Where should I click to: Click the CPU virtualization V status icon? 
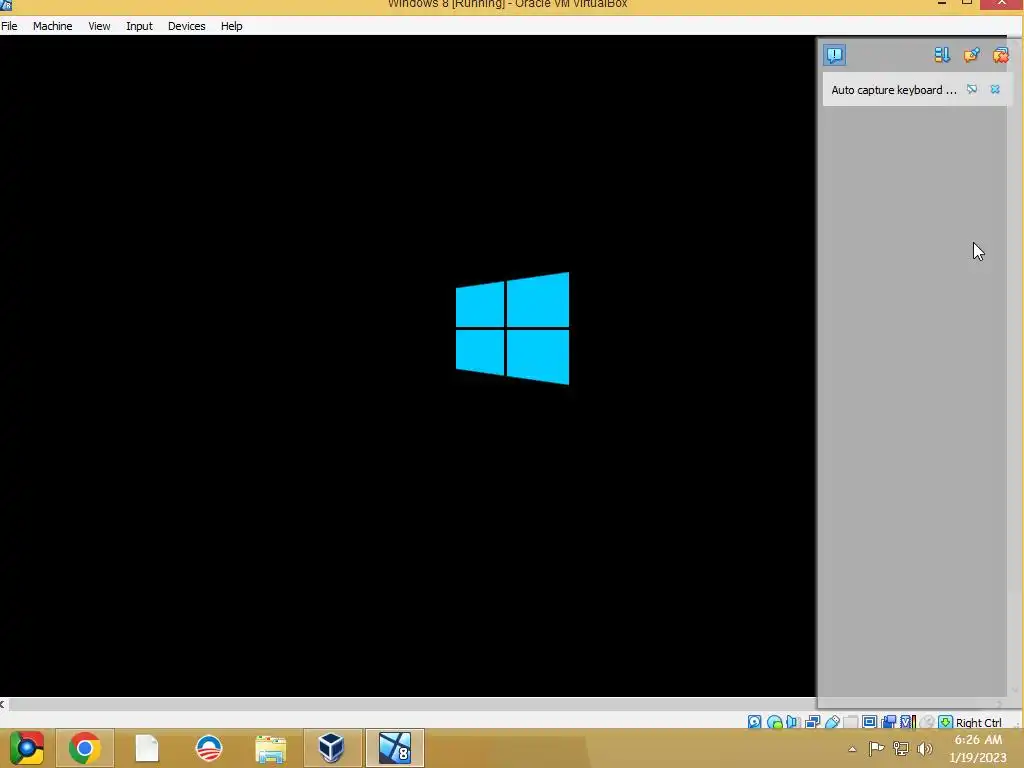pyautogui.click(x=908, y=722)
